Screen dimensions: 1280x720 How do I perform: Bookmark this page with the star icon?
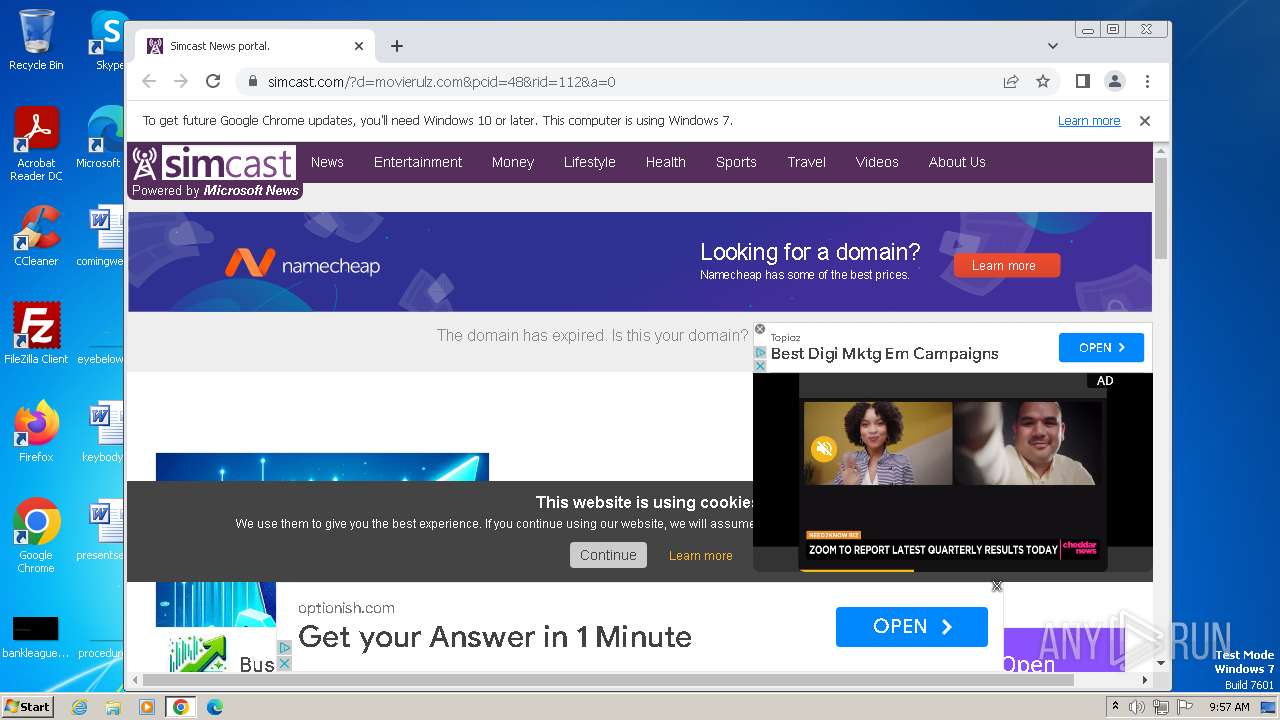1043,81
